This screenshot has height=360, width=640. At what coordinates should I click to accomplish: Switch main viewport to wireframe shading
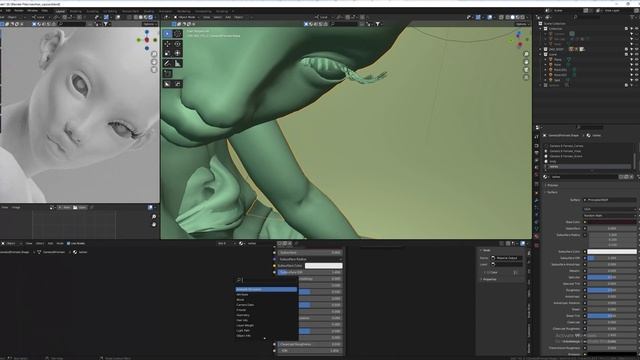click(507, 17)
